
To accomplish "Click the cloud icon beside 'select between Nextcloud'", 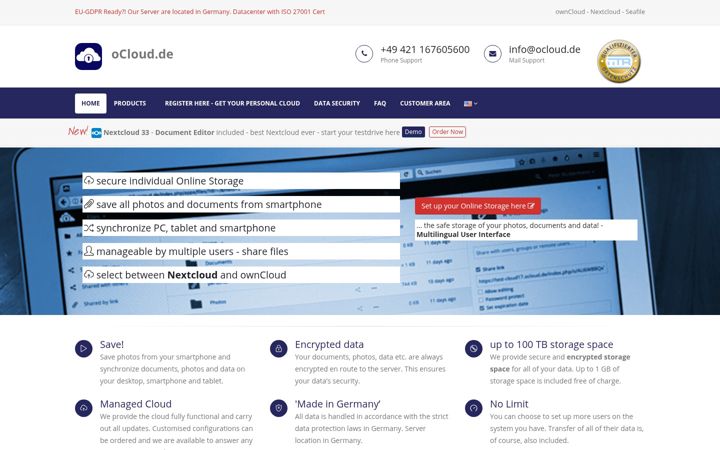I will click(89, 275).
